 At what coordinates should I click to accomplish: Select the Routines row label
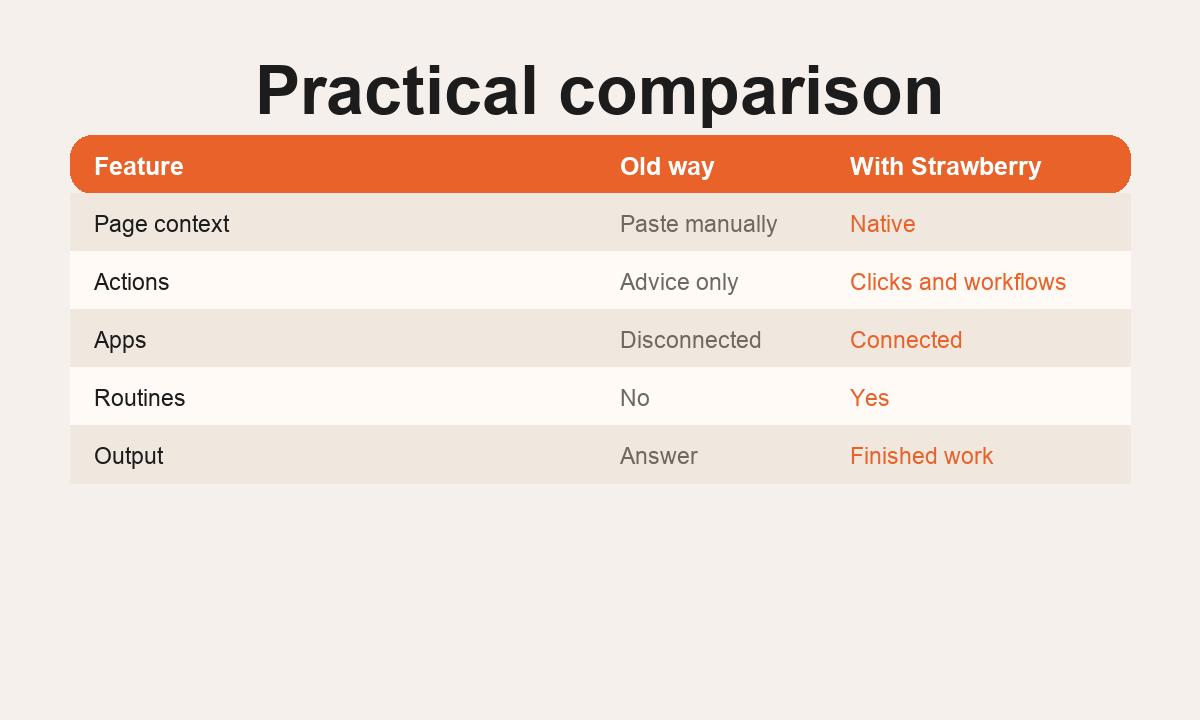coord(139,398)
